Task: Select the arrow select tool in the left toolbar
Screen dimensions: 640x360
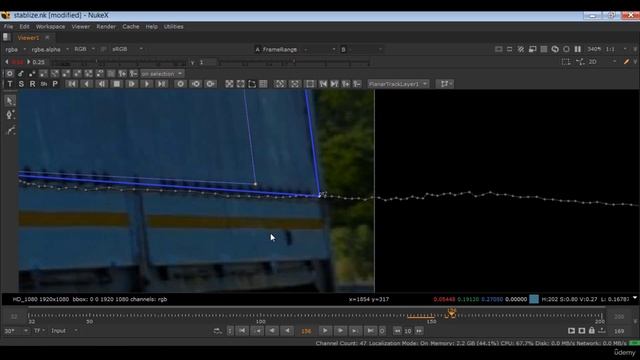Action: (x=10, y=100)
